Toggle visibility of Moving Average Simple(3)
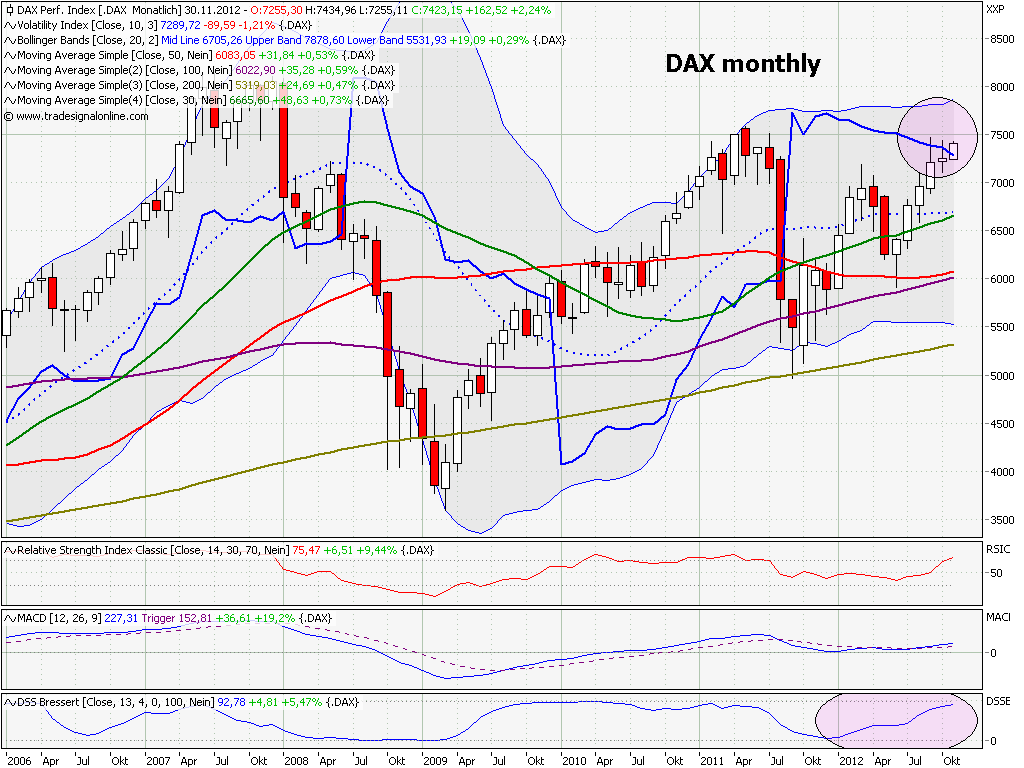This screenshot has height=768, width=1024. (x=8, y=85)
